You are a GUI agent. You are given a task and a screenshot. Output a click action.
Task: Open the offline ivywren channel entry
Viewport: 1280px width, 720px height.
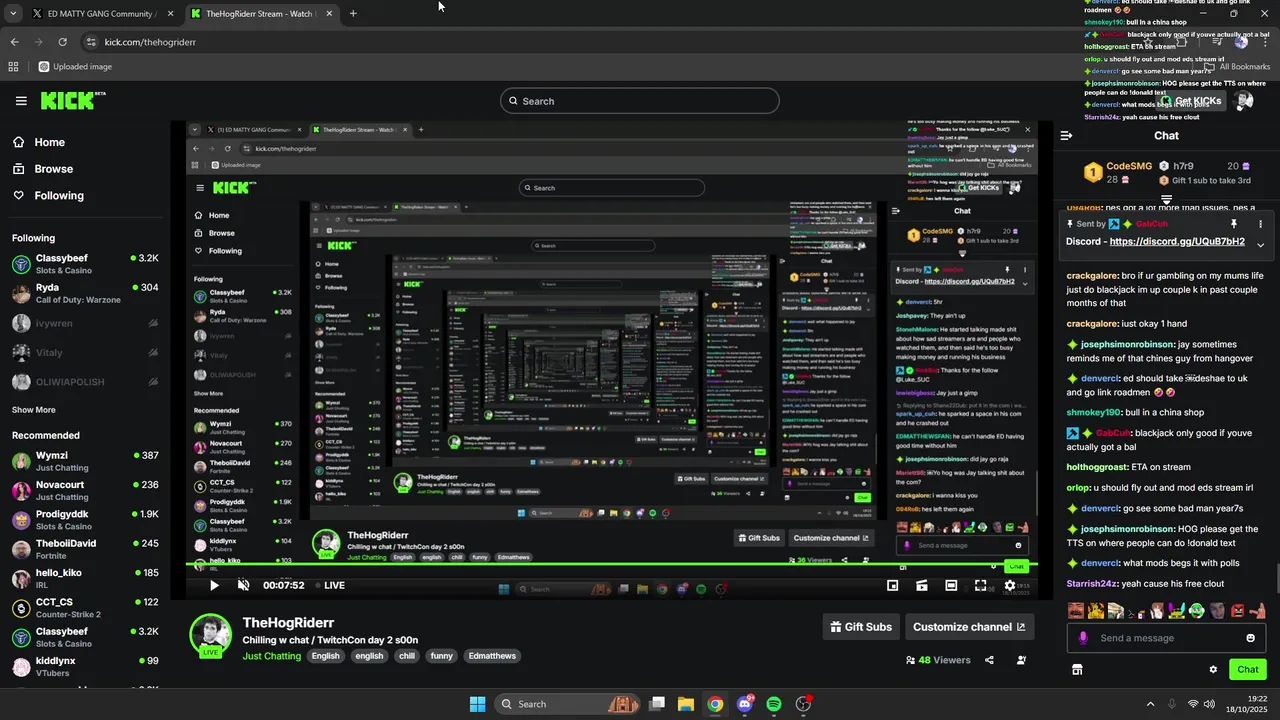point(85,323)
